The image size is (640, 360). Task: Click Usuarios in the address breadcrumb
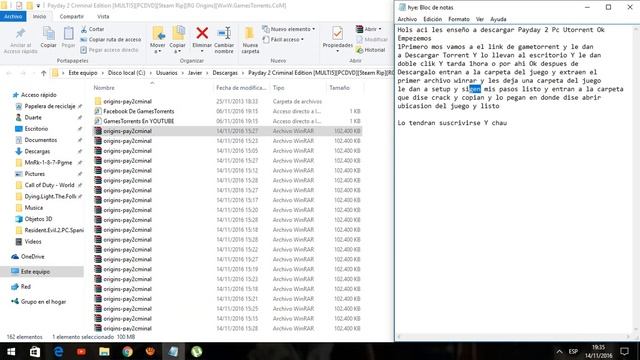(167, 73)
